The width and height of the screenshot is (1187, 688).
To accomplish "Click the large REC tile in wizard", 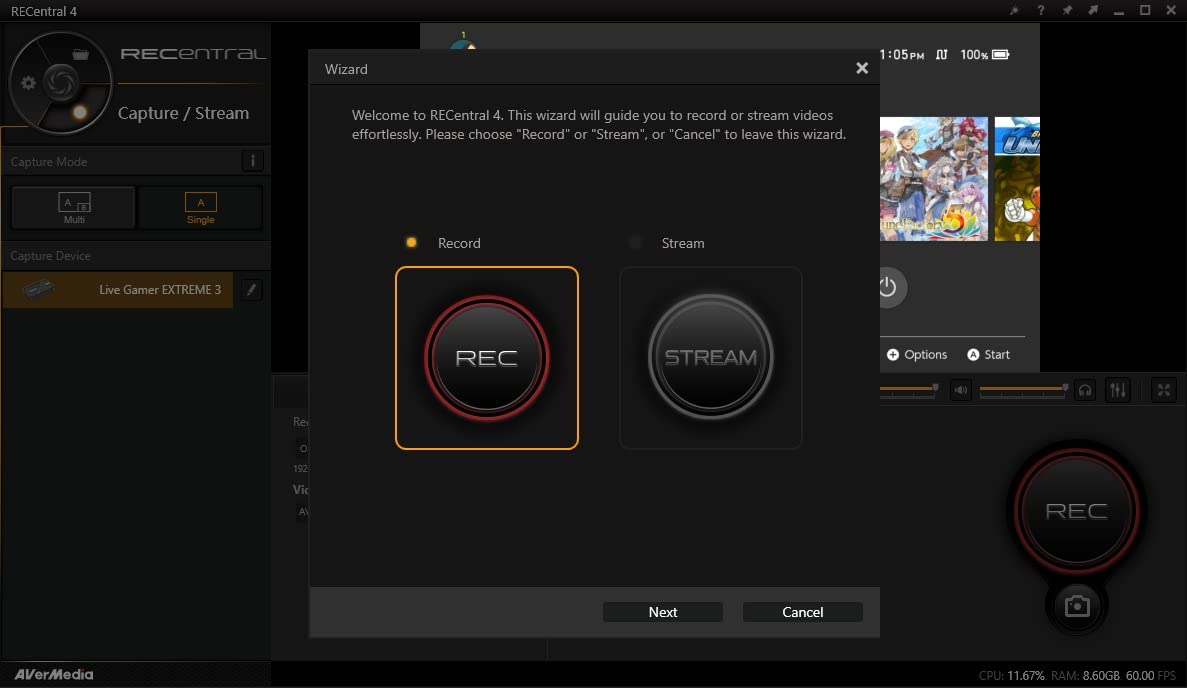I will click(487, 358).
